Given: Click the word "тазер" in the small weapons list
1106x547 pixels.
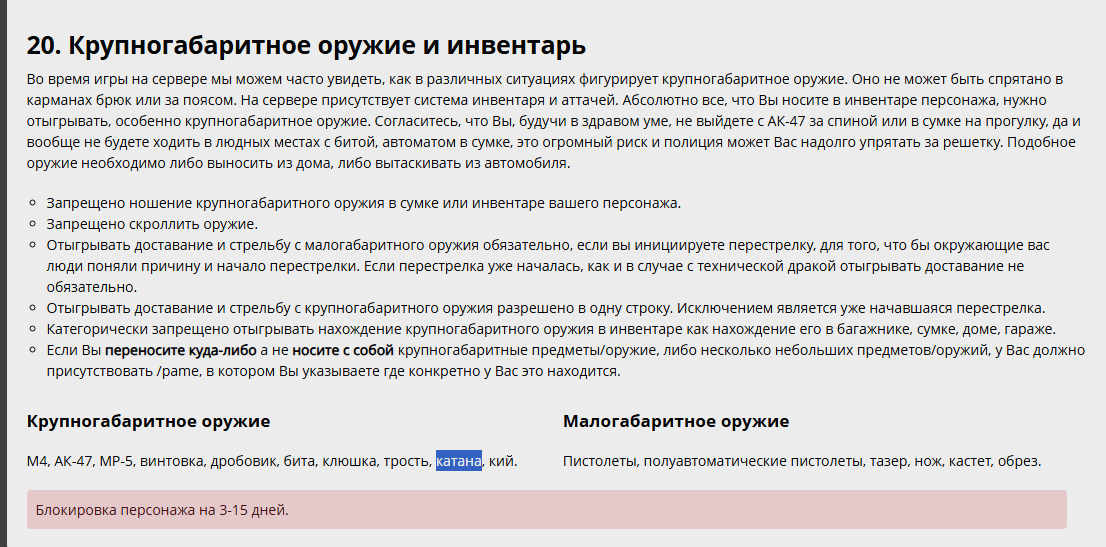Looking at the screenshot, I should [889, 461].
